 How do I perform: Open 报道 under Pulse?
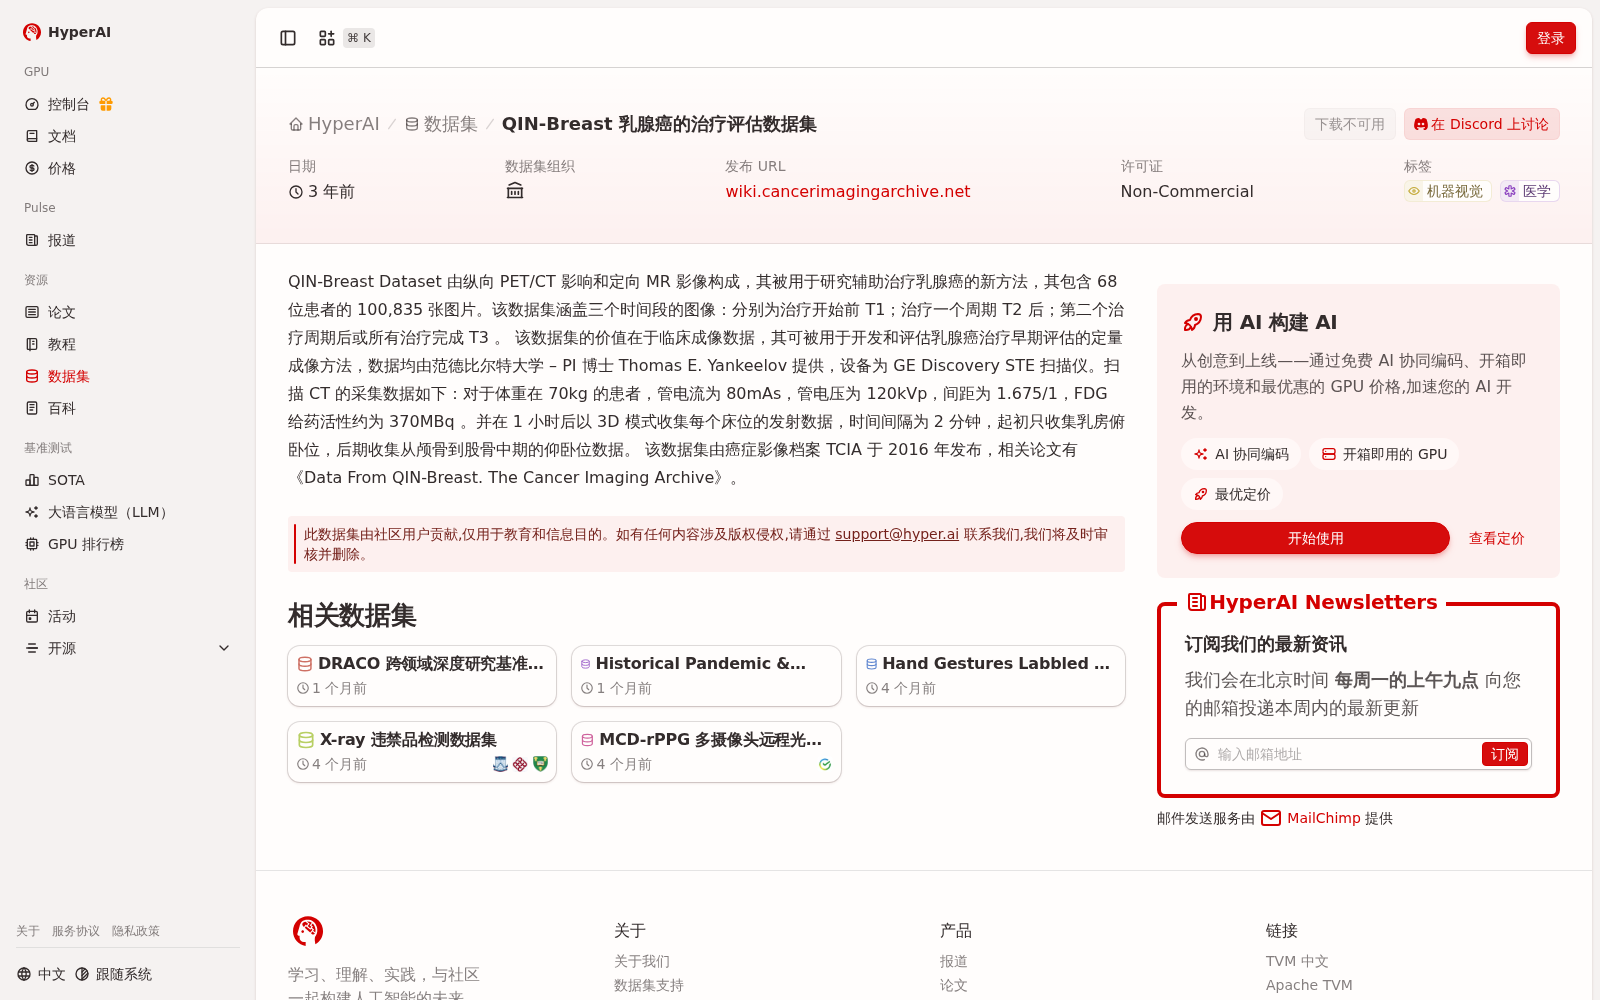128,240
